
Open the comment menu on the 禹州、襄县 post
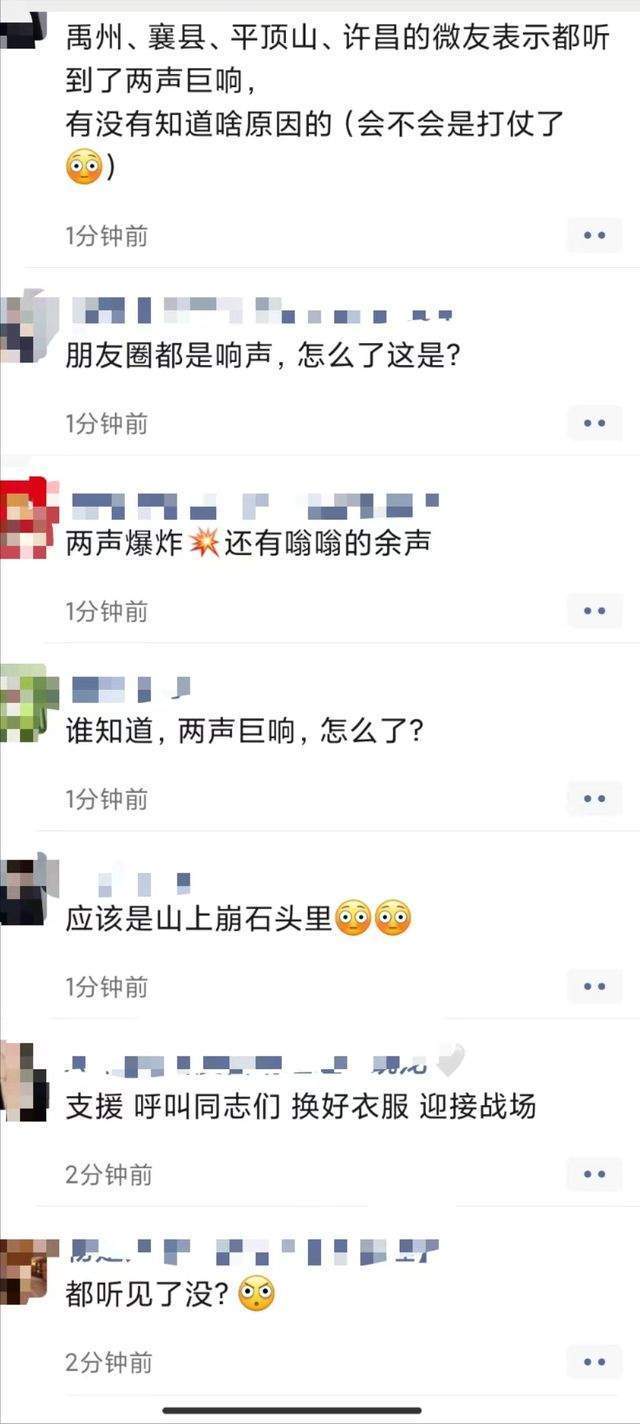(594, 236)
